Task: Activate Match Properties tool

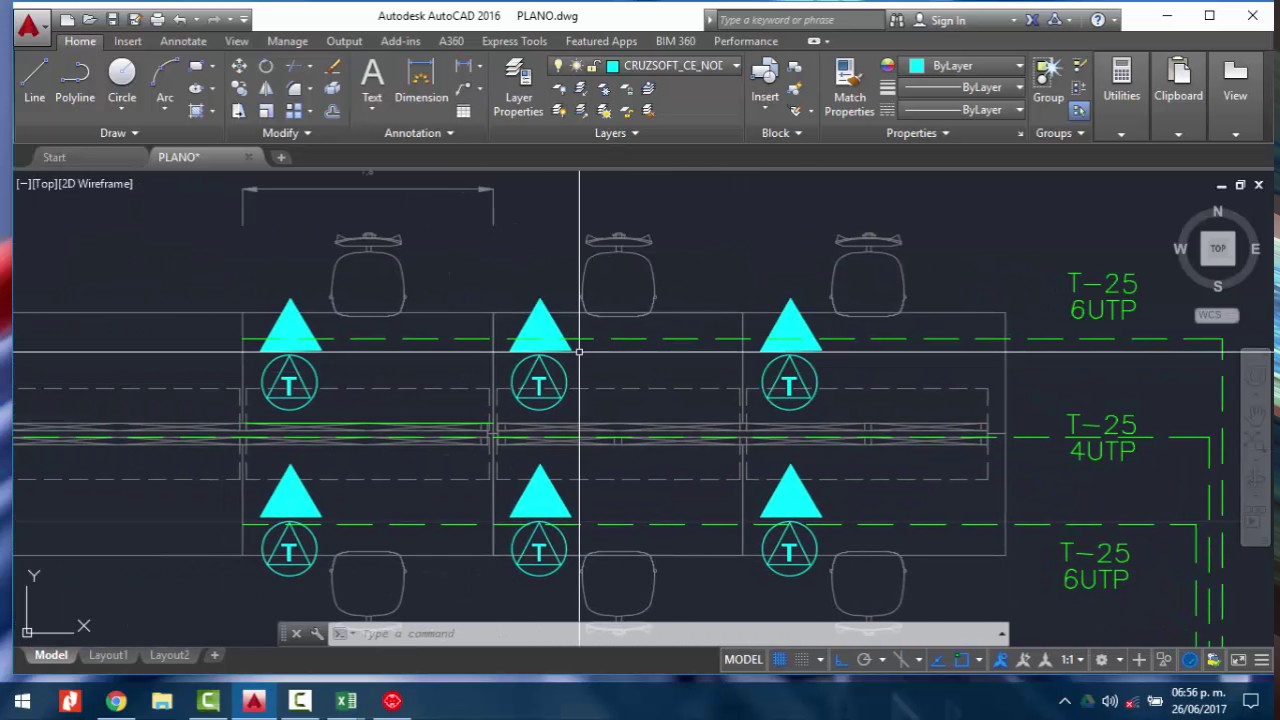Action: pos(849,88)
